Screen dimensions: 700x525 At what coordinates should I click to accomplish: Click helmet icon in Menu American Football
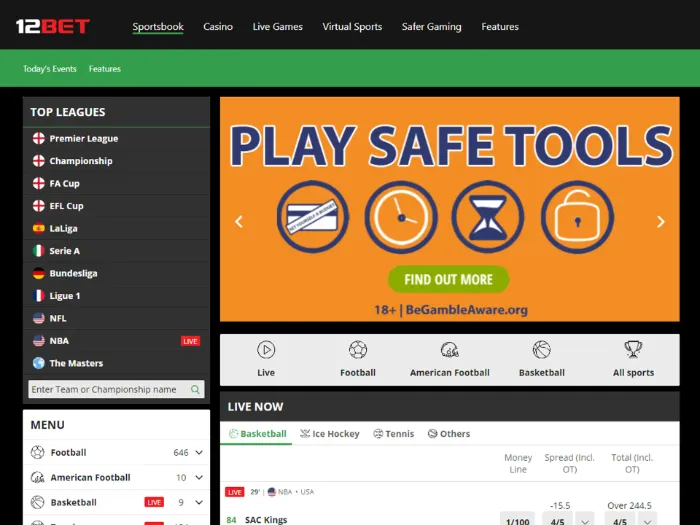coord(38,478)
